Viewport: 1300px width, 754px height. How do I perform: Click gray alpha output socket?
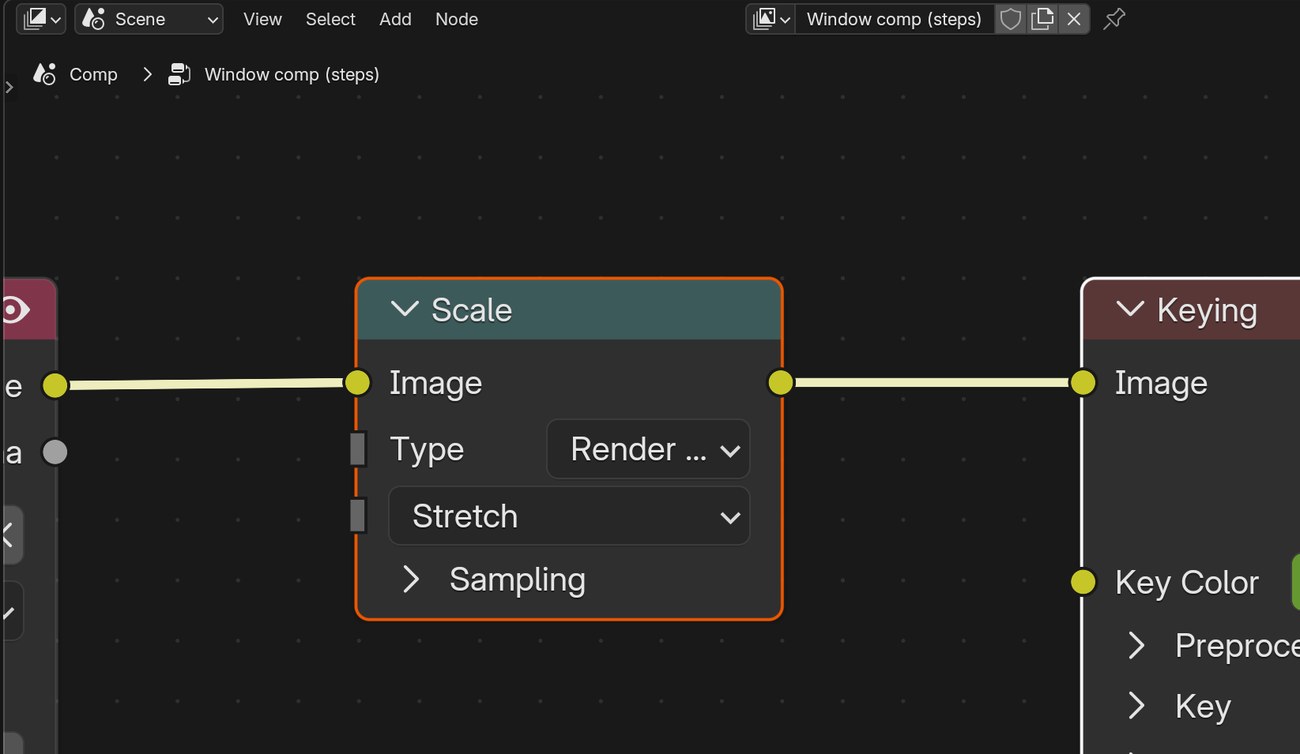(x=55, y=452)
